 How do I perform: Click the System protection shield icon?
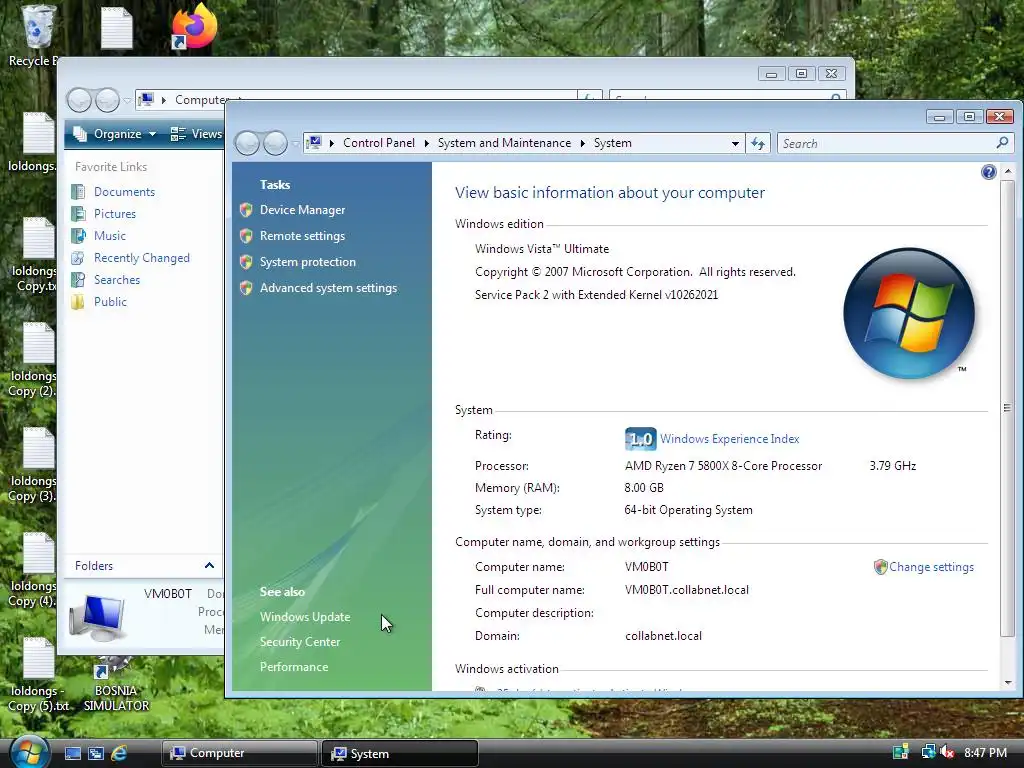point(246,262)
